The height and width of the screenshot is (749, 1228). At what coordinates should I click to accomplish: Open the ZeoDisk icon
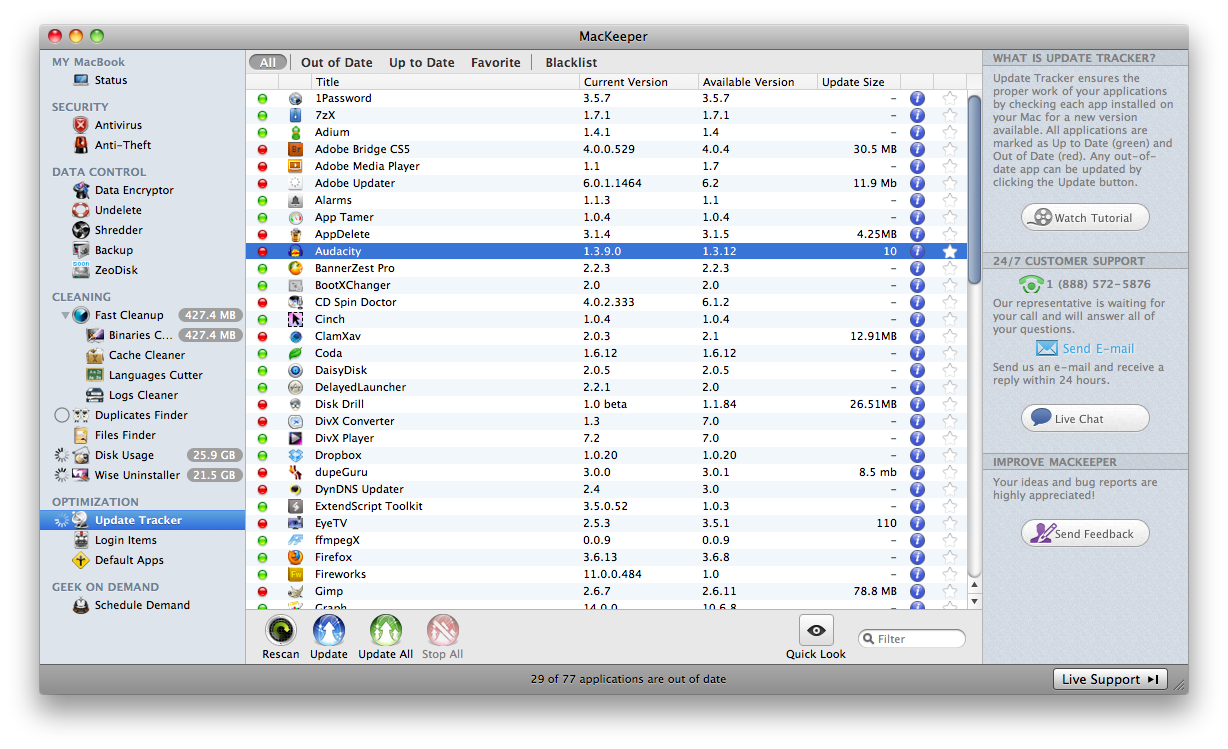[81, 270]
